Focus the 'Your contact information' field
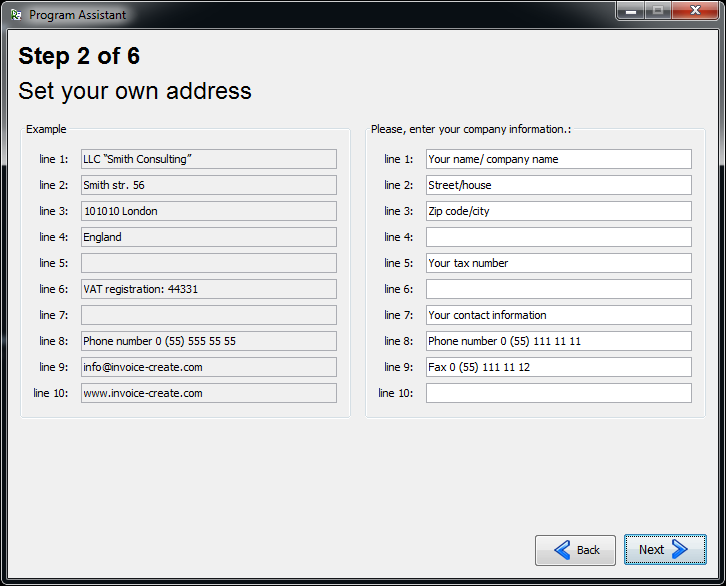The height and width of the screenshot is (586, 726). click(x=559, y=315)
